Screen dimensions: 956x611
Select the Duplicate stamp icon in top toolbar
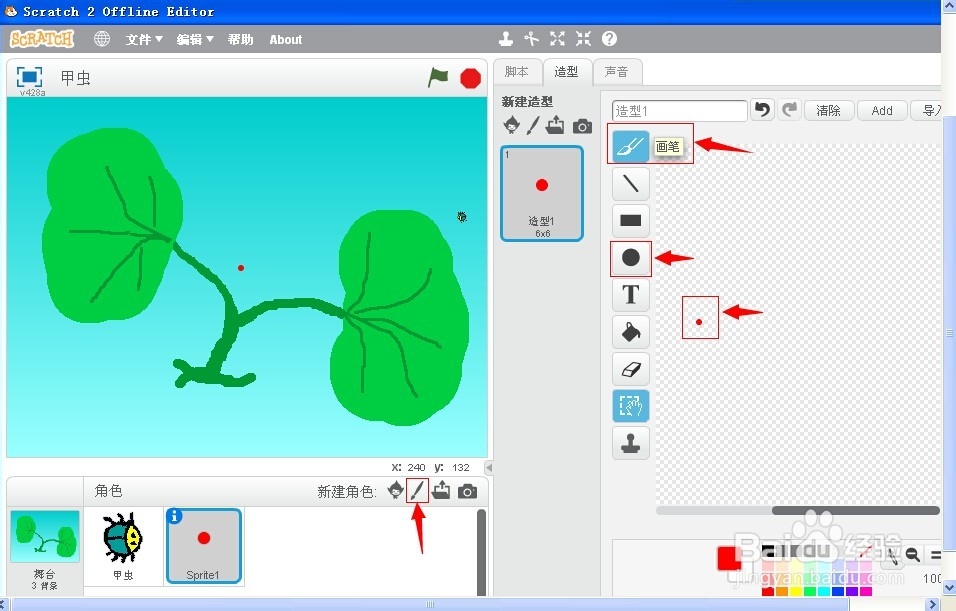tap(505, 39)
